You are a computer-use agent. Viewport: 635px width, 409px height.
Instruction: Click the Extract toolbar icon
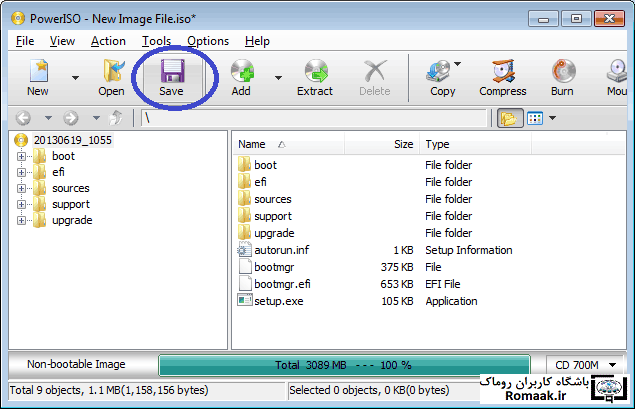[x=316, y=71]
